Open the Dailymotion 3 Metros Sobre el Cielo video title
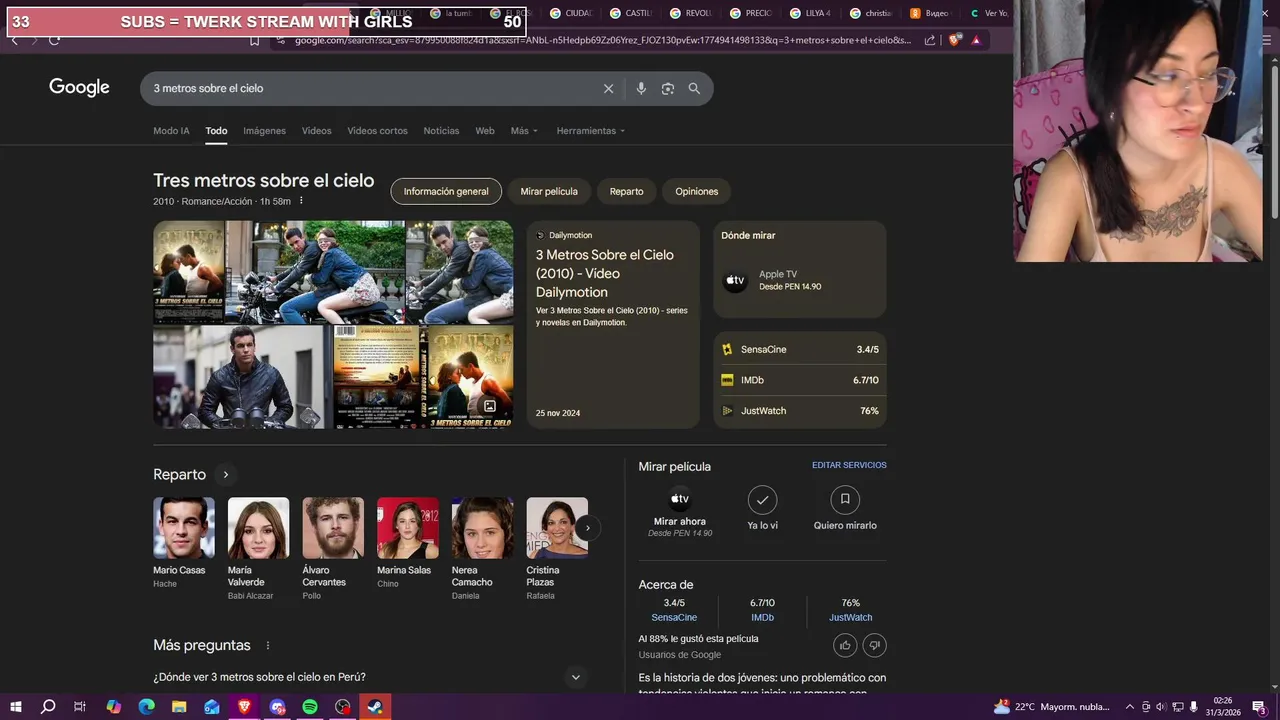Image resolution: width=1280 pixels, height=720 pixels. 605,273
